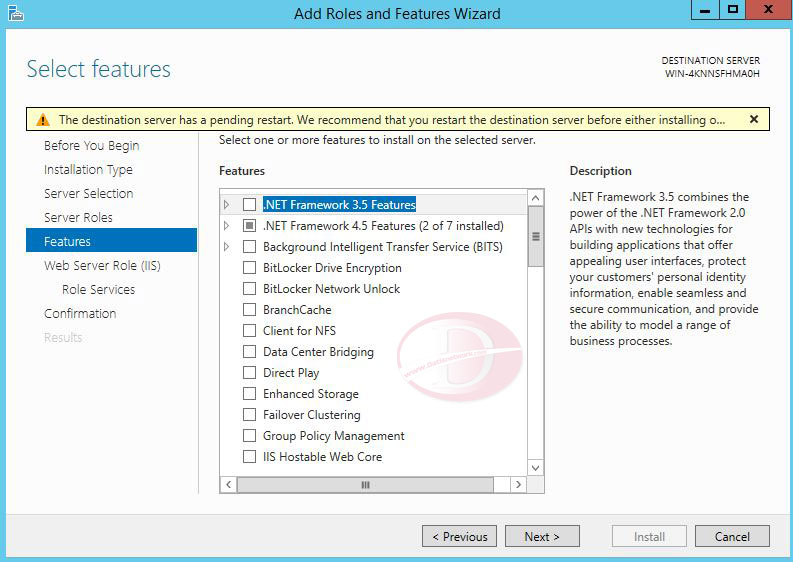Jump to the Confirmation step
Image resolution: width=793 pixels, height=562 pixels.
[x=80, y=314]
